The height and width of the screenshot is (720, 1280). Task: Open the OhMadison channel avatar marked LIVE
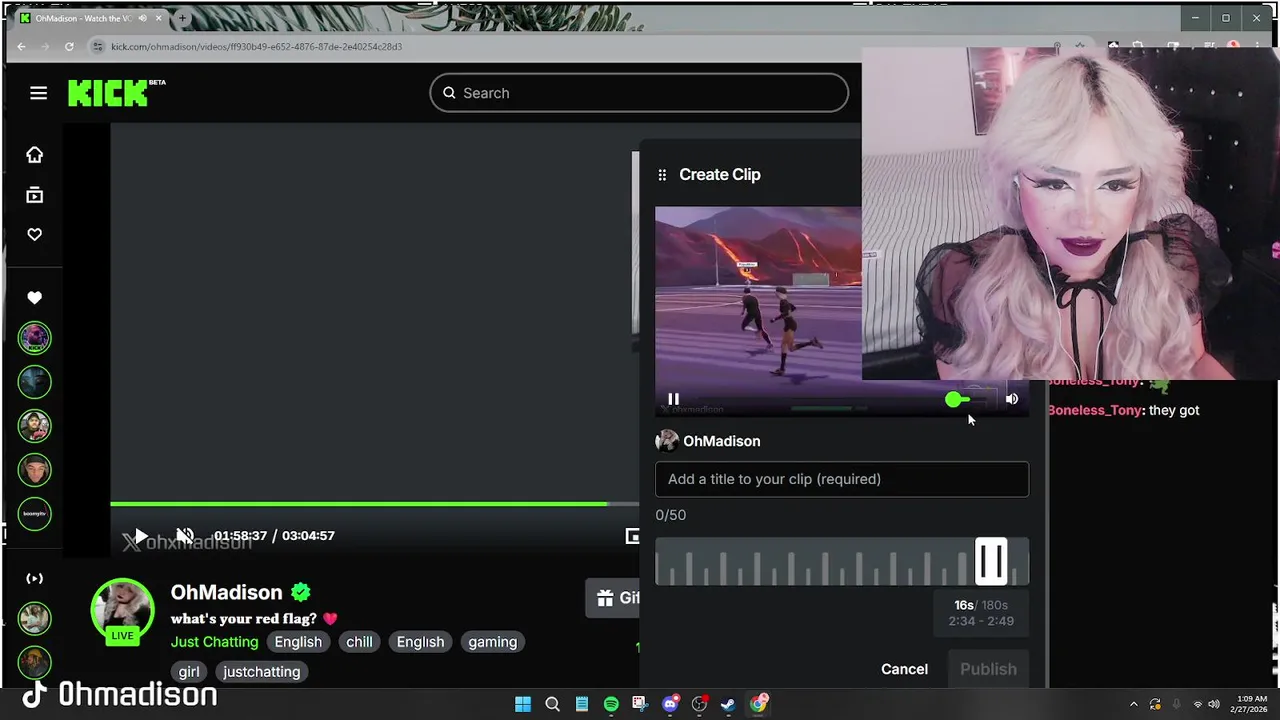(x=122, y=610)
